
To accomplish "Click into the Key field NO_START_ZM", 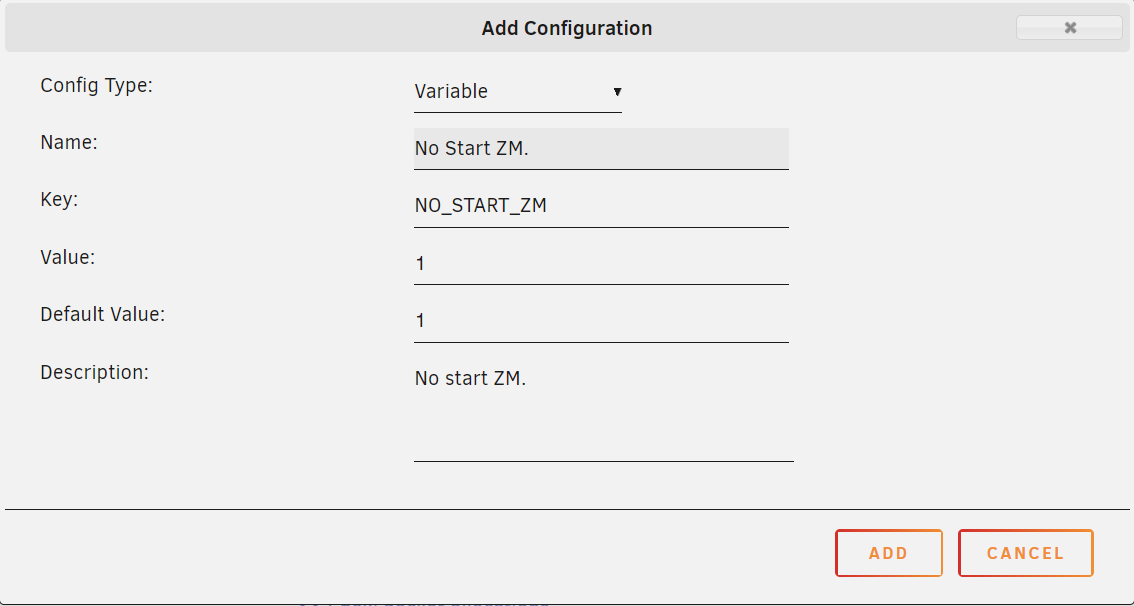I will 601,206.
